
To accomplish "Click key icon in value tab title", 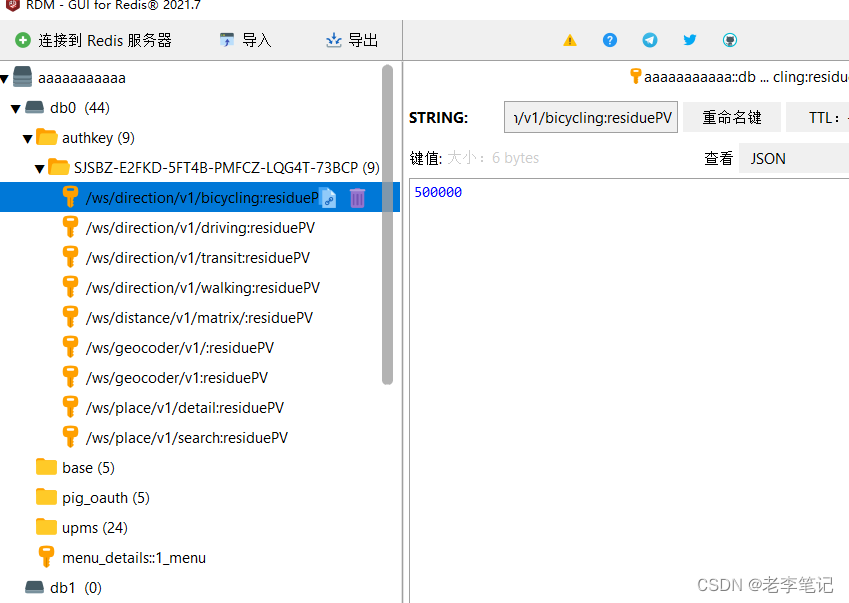I will coord(636,76).
